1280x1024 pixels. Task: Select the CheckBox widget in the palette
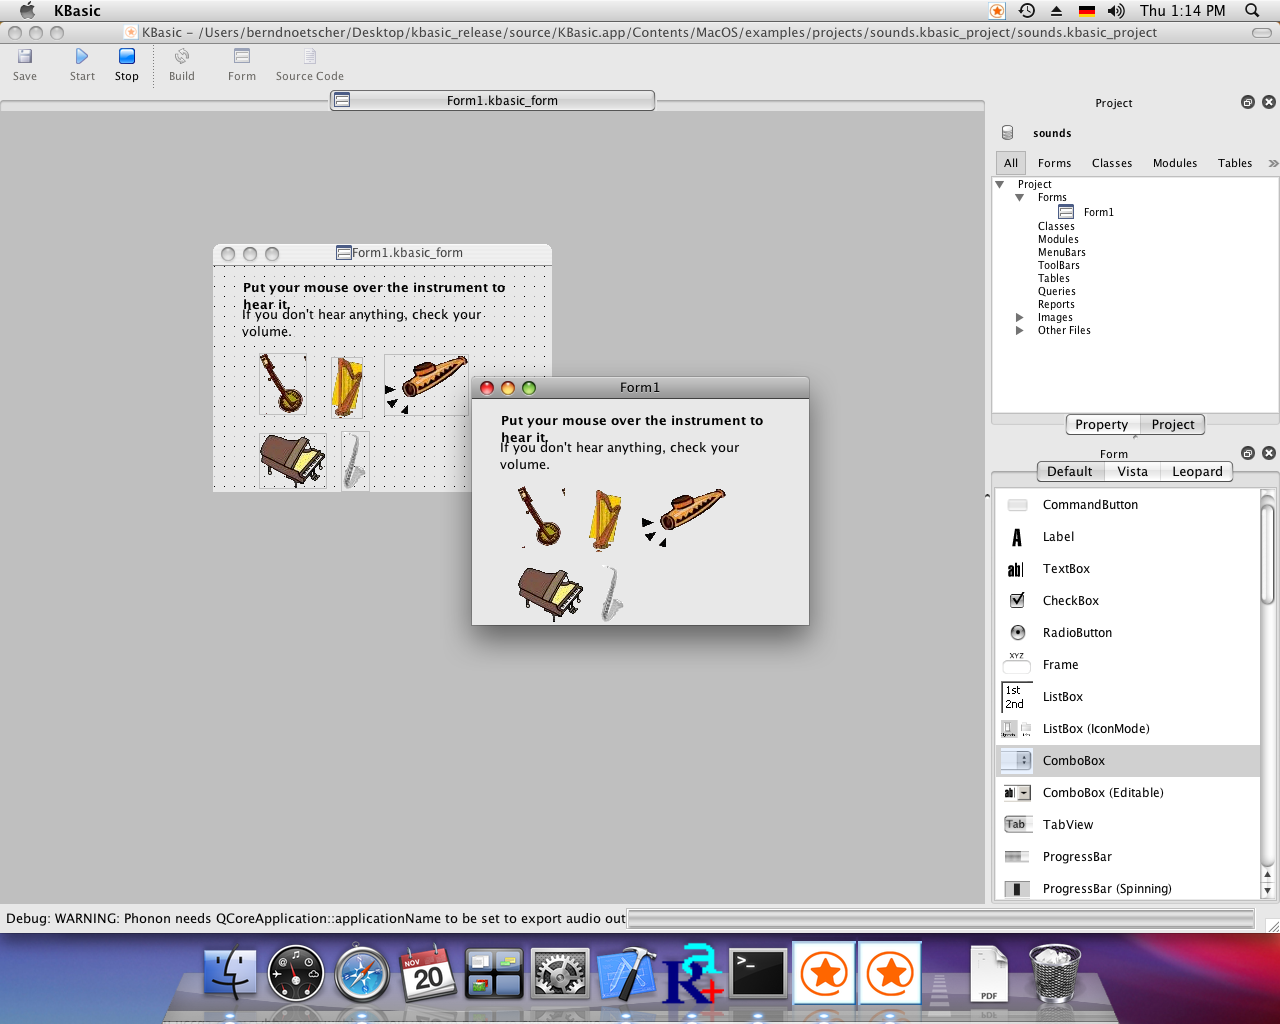(1016, 600)
